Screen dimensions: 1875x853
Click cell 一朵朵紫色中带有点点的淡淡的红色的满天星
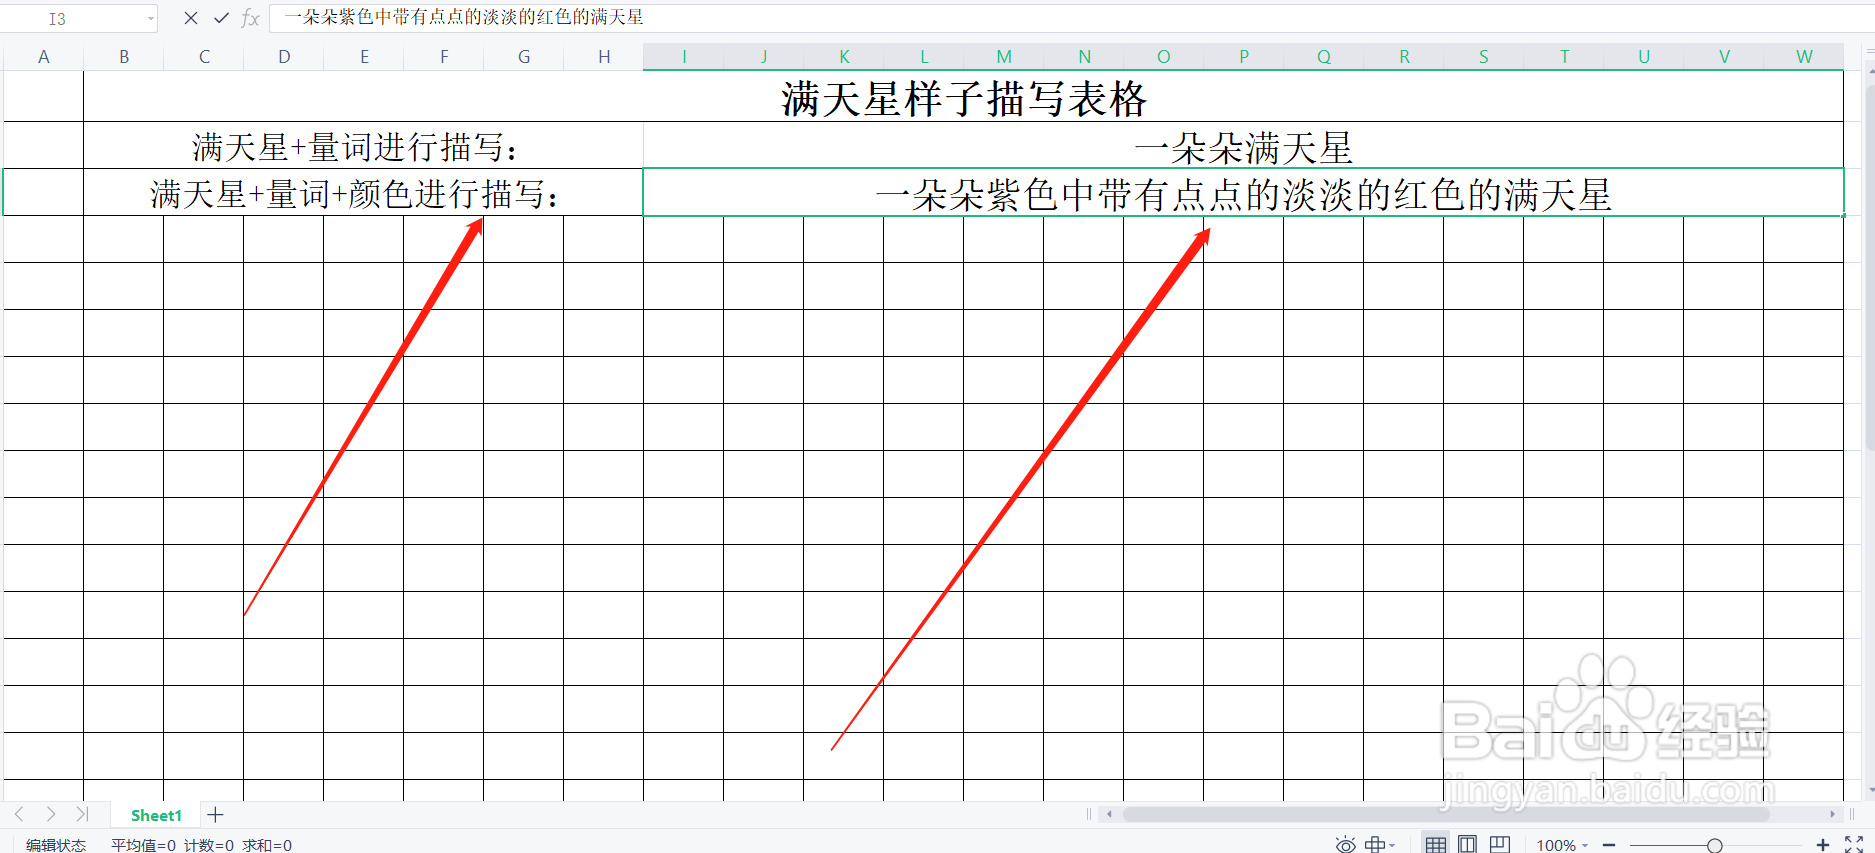click(x=1243, y=193)
